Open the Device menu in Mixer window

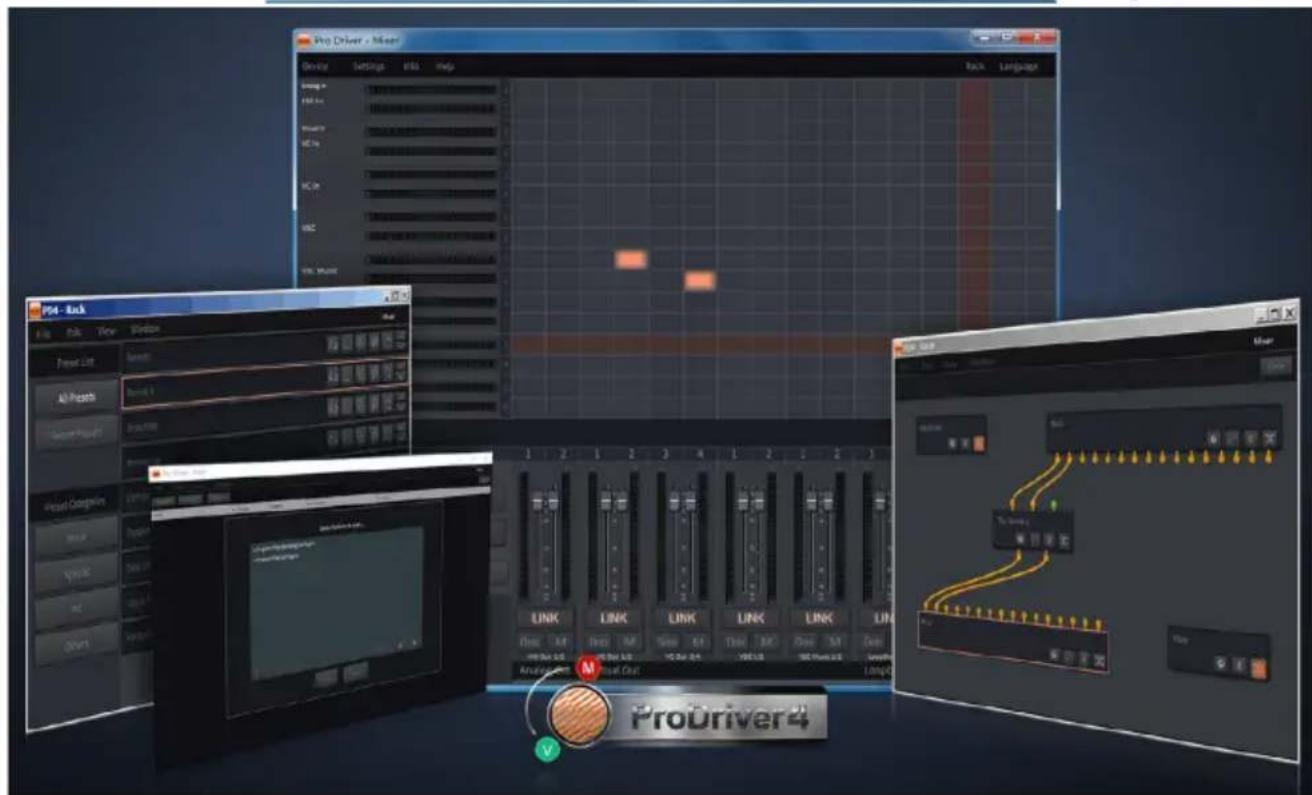[315, 67]
